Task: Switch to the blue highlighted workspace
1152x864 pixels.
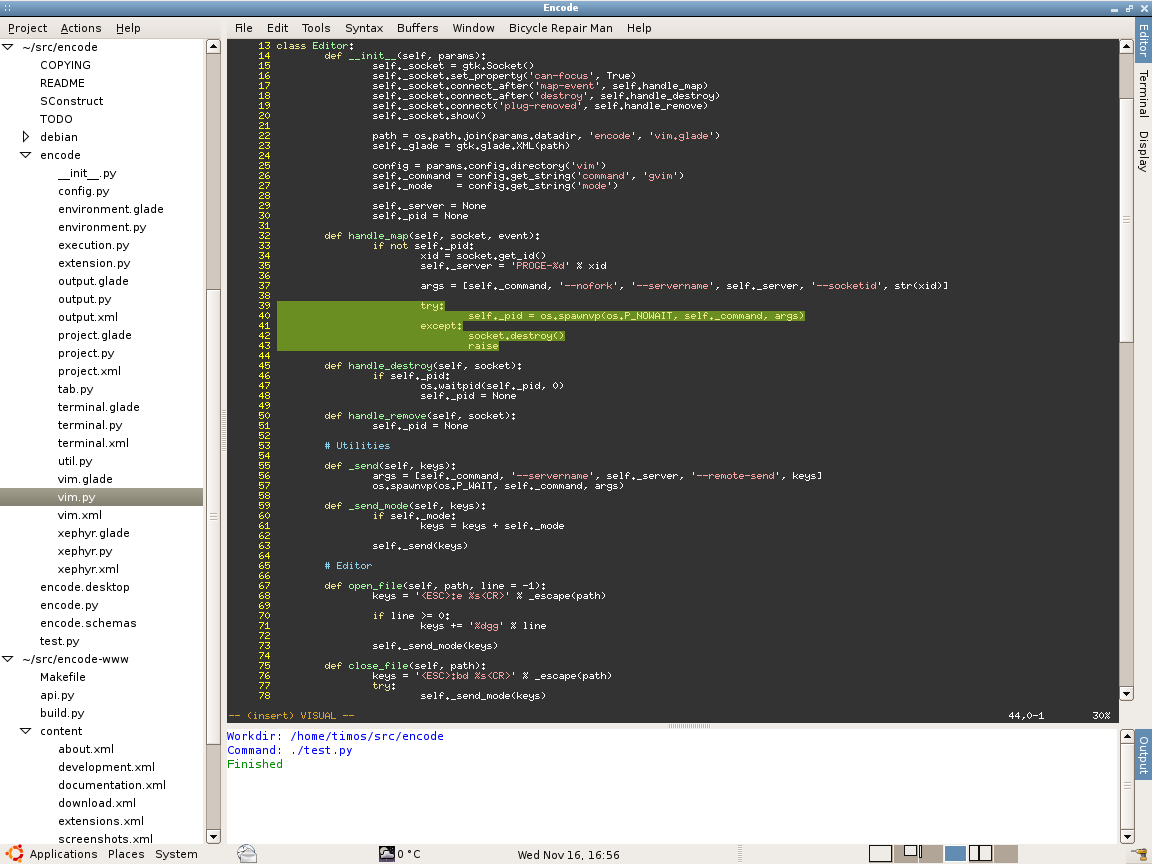Action: [955, 854]
